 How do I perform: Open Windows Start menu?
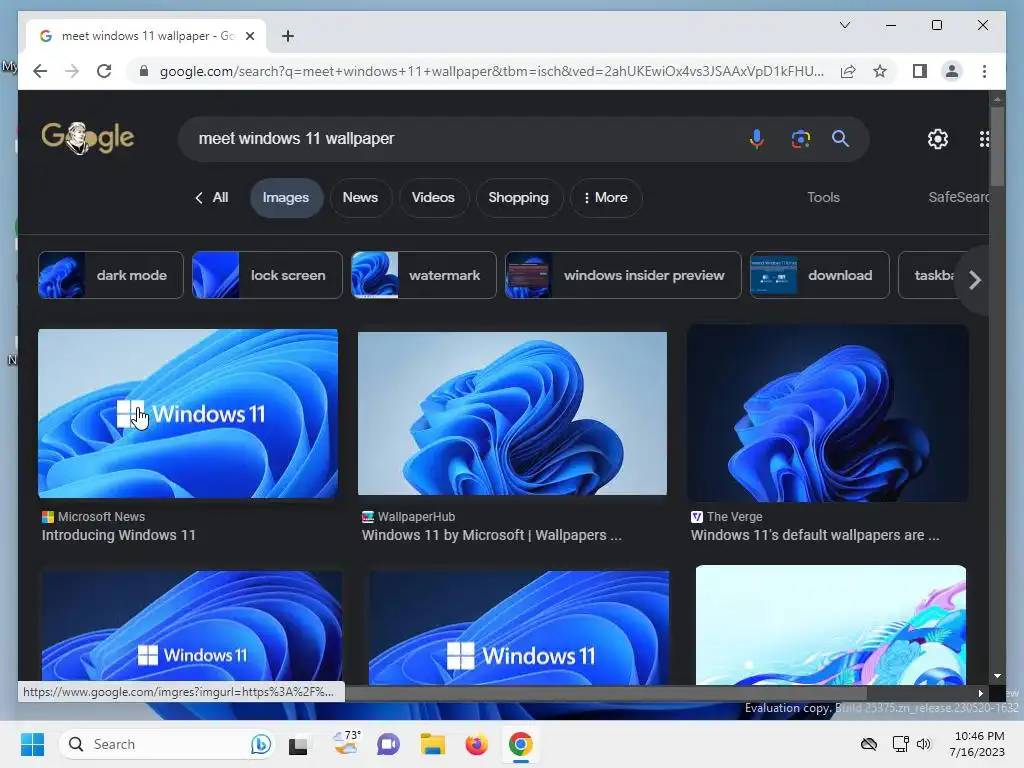tap(32, 744)
